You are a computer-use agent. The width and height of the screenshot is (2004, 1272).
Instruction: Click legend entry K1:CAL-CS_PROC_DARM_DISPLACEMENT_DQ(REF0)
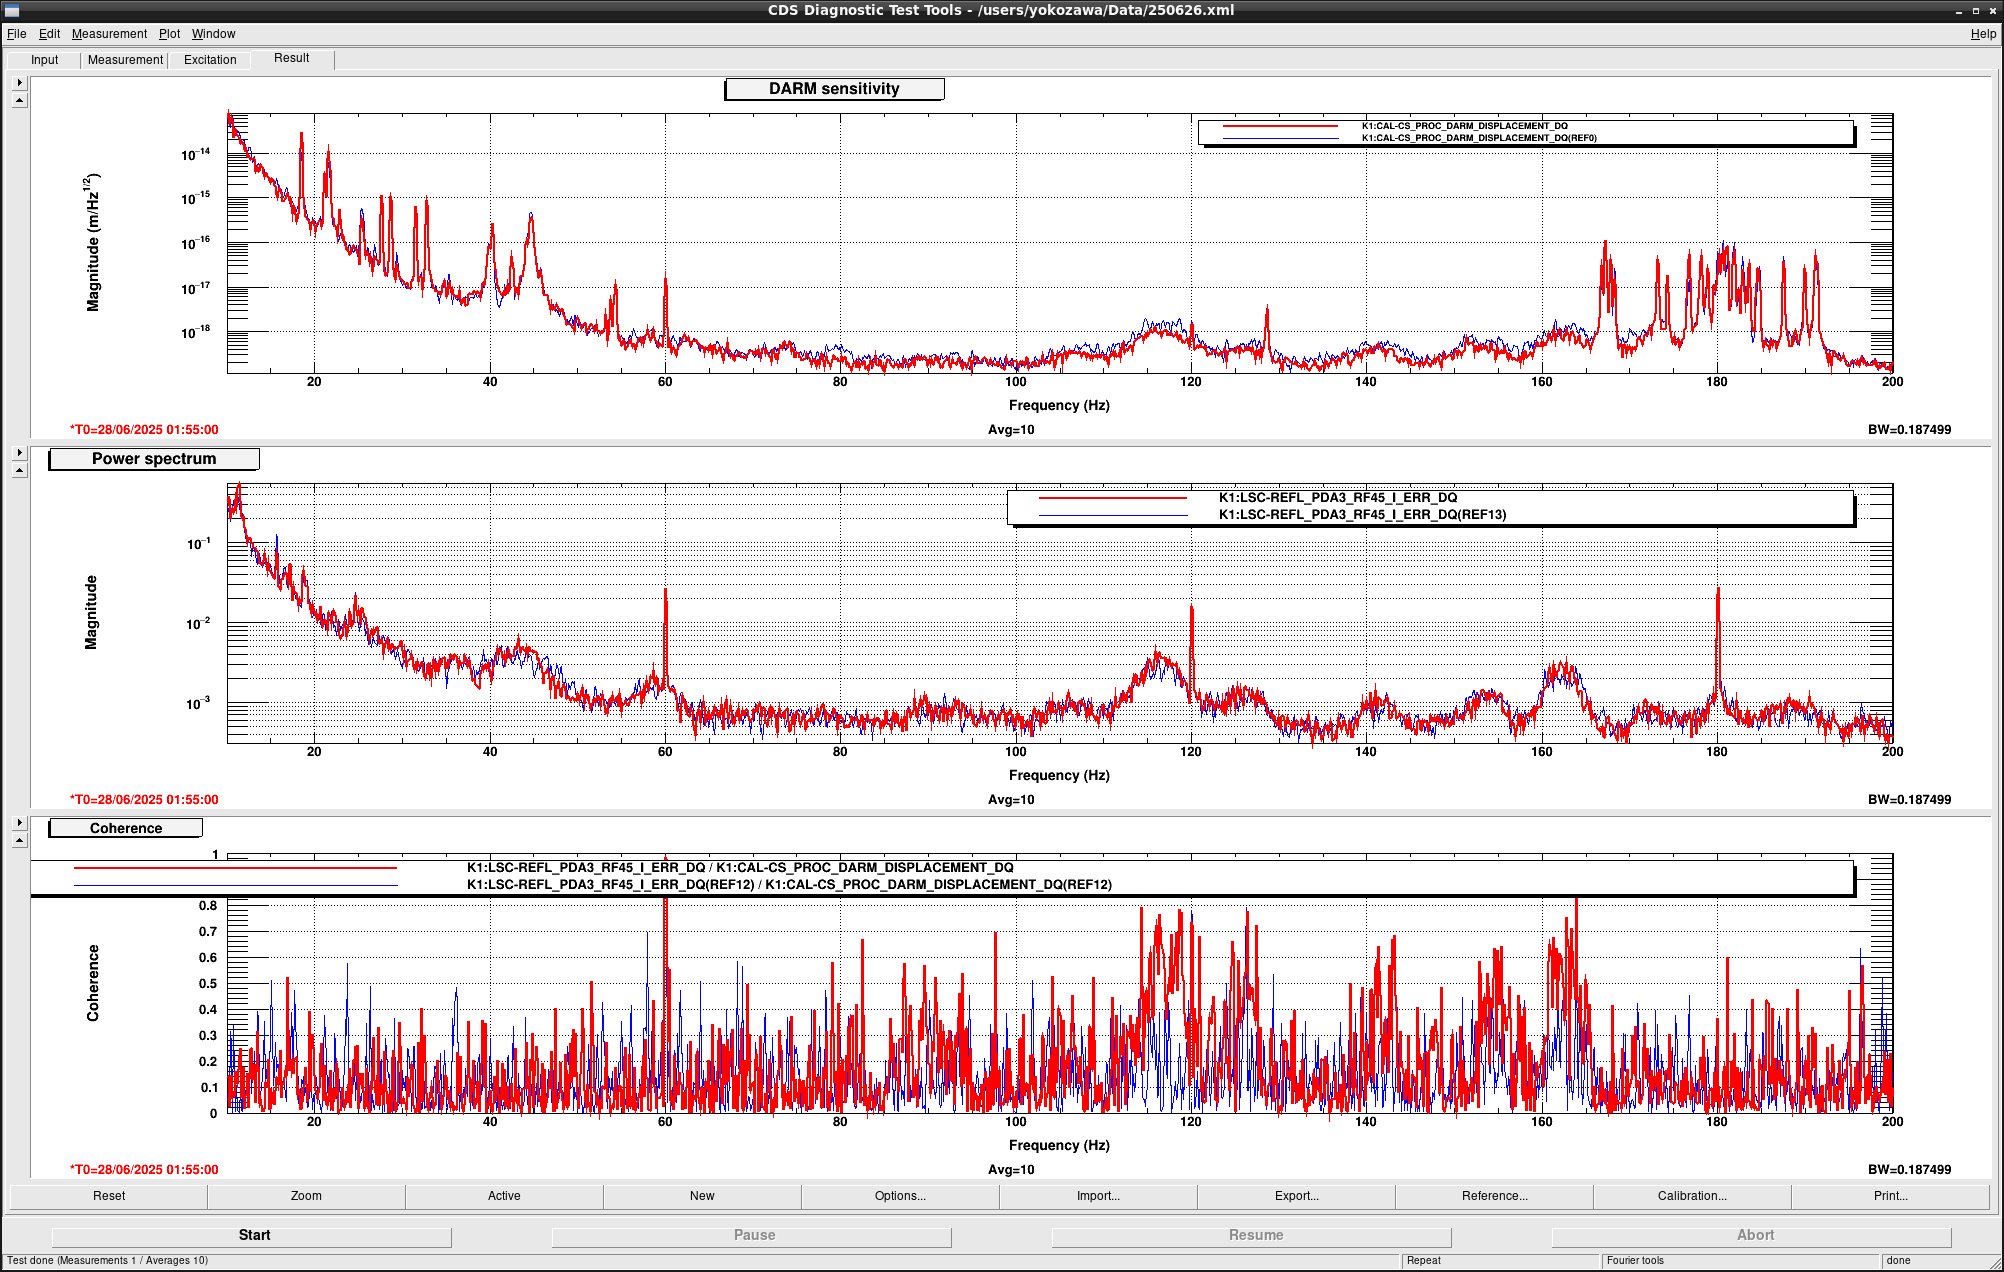[1479, 138]
